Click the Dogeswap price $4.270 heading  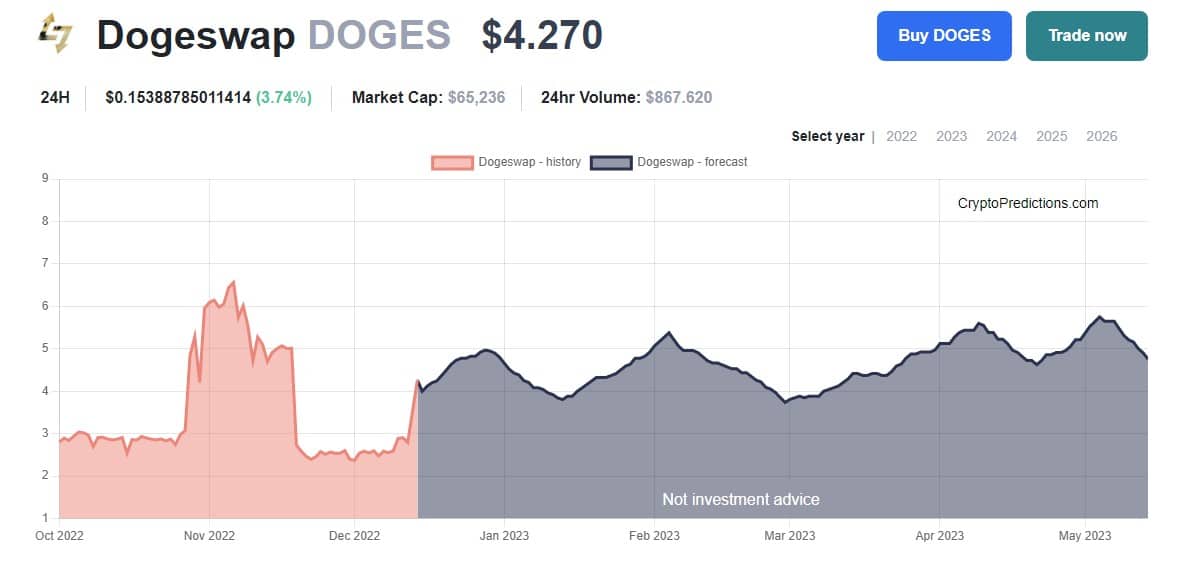[x=541, y=35]
